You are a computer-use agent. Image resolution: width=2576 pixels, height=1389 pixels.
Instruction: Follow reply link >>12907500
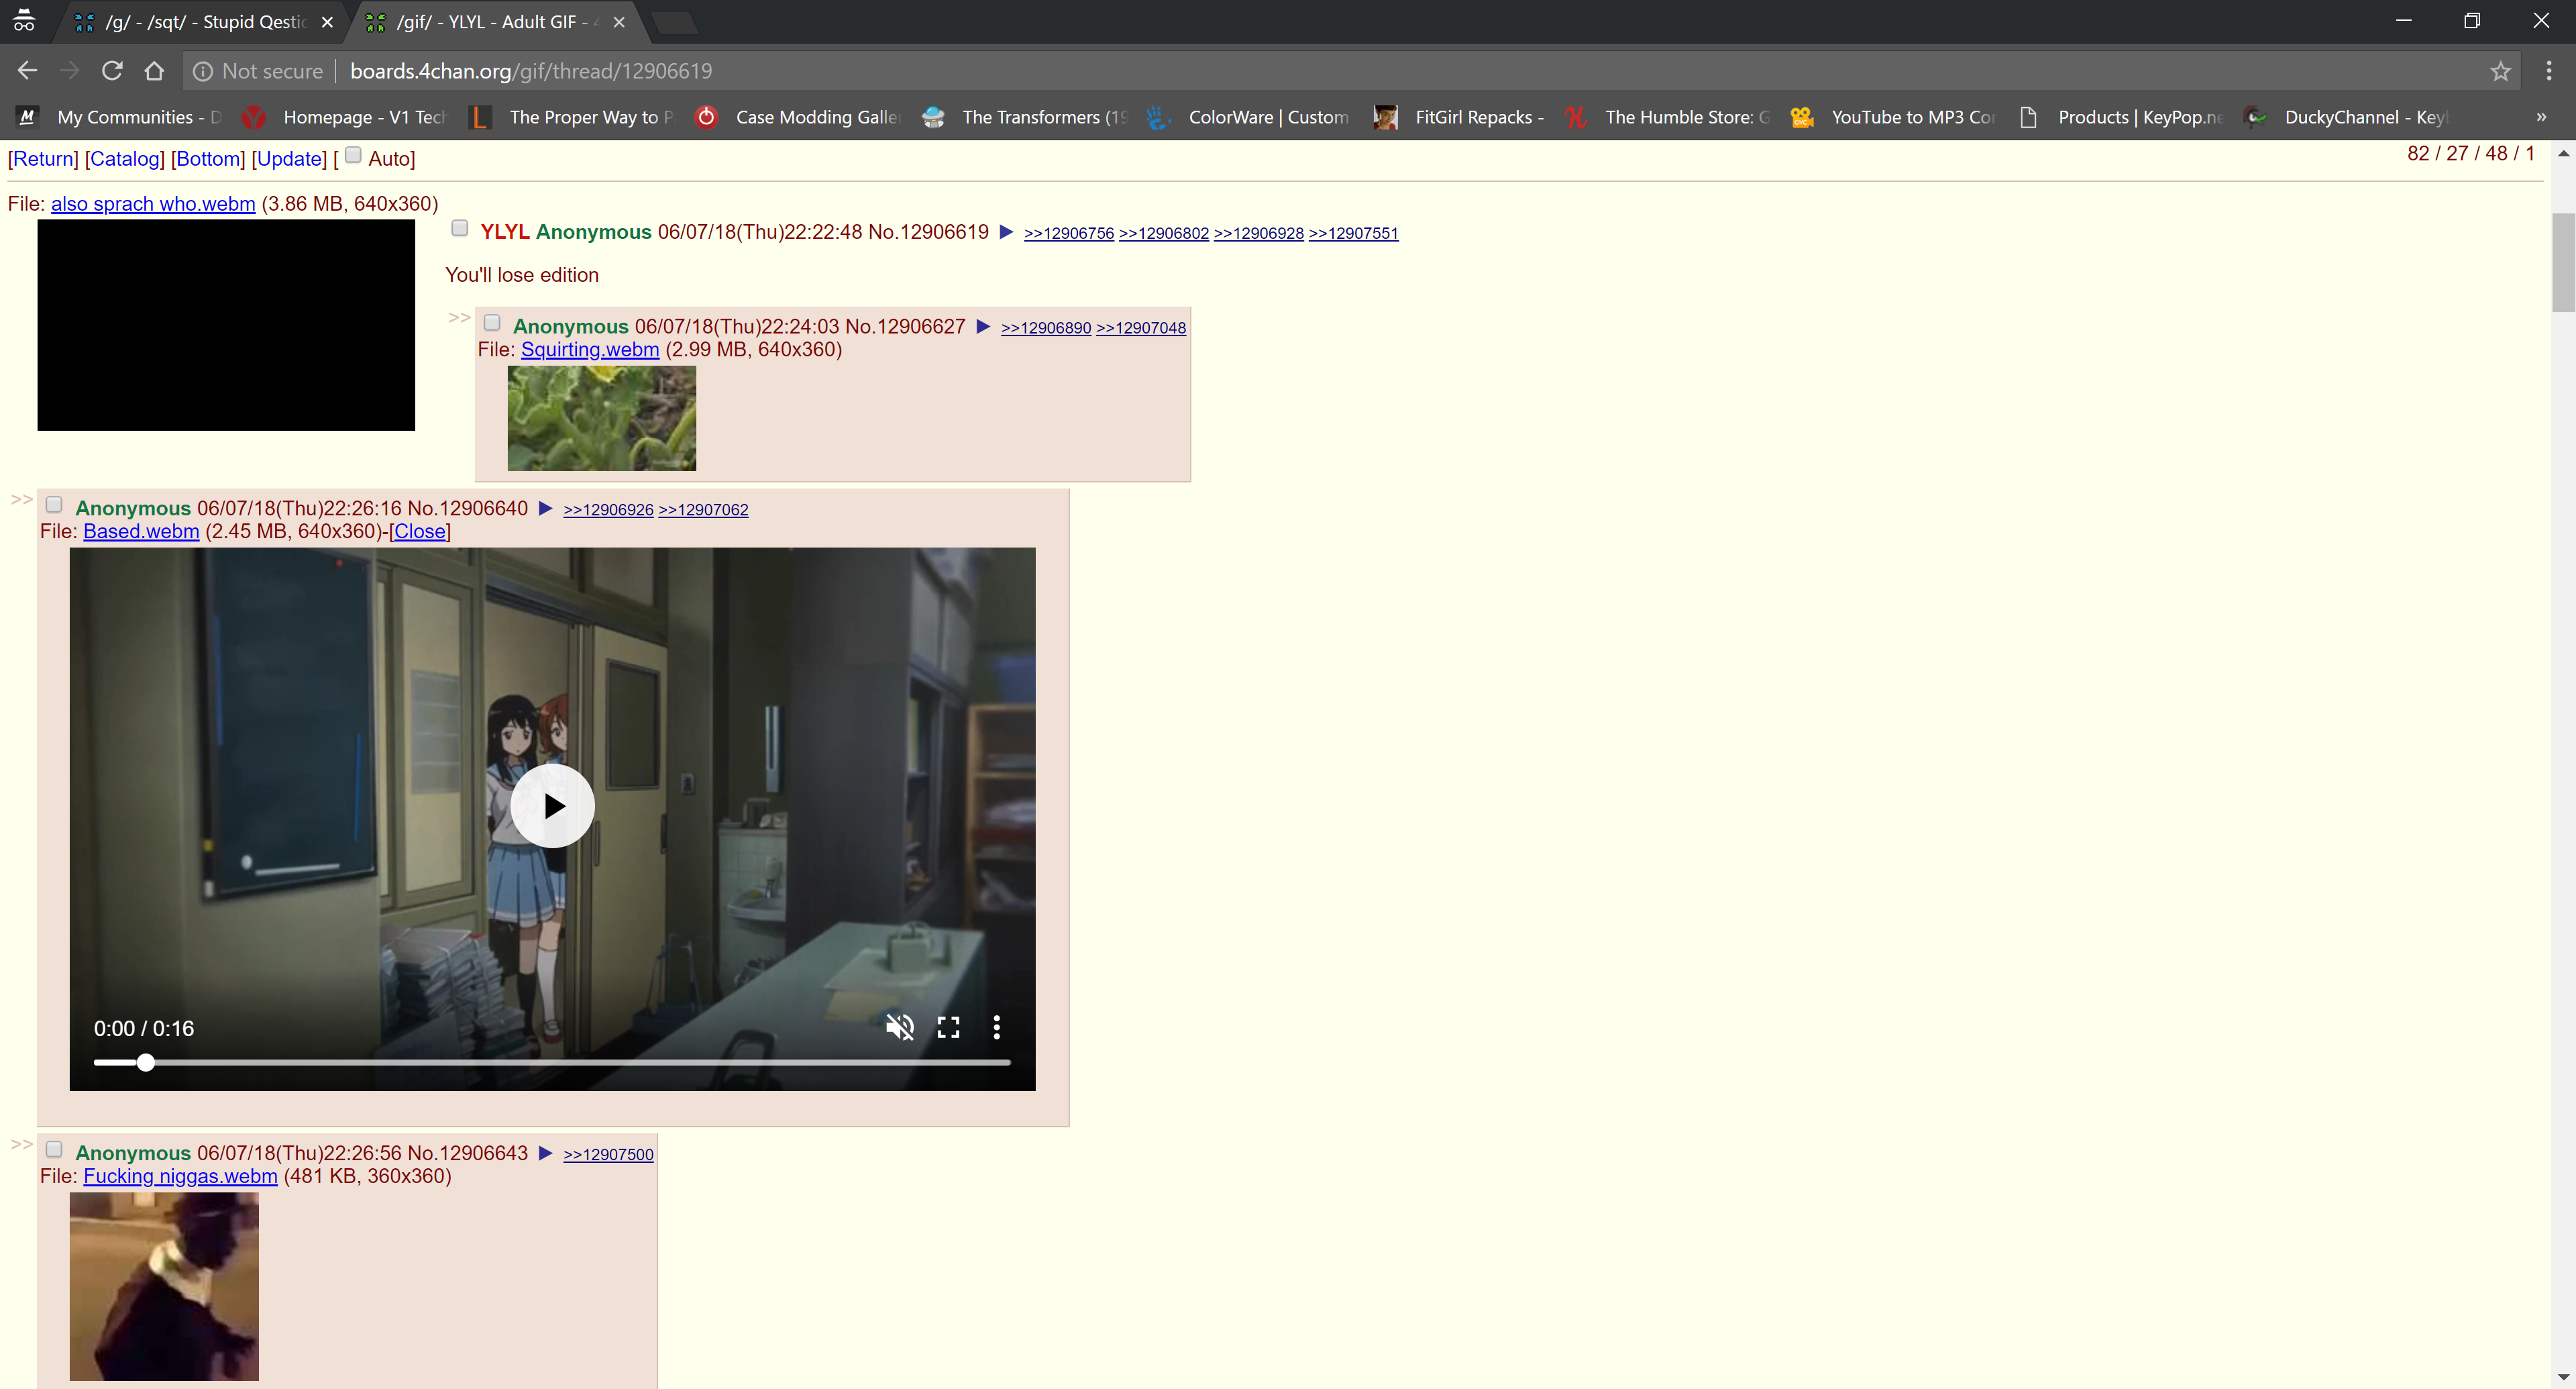(x=608, y=1155)
